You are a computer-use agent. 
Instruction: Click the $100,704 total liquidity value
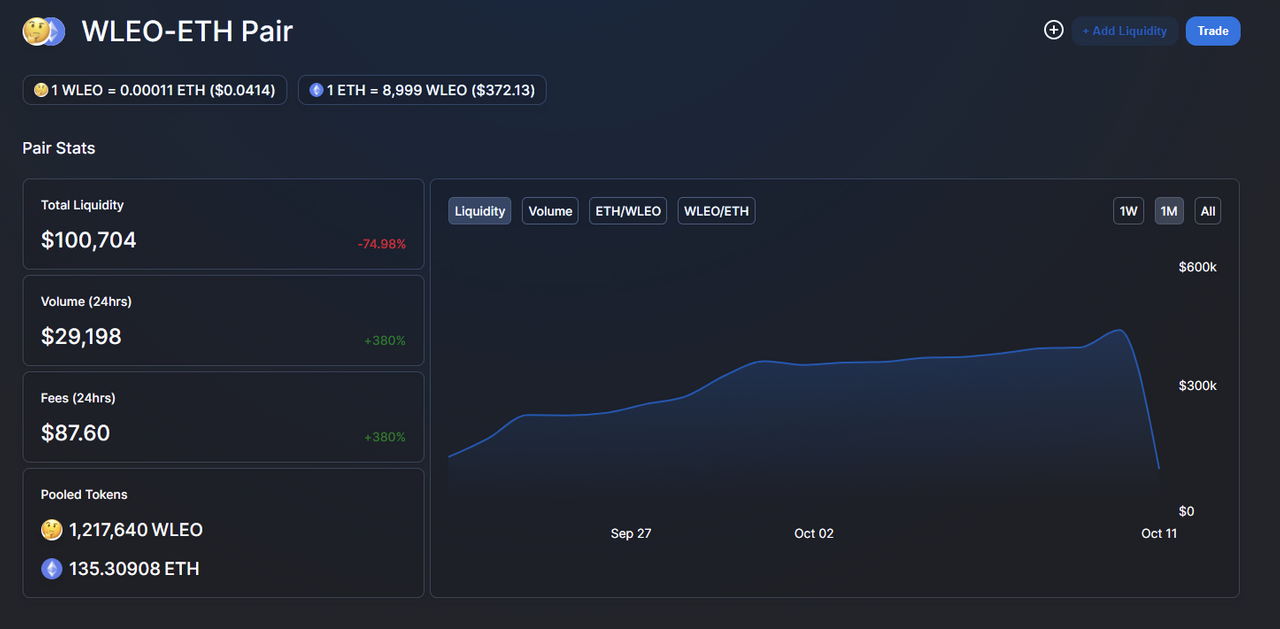pos(89,240)
